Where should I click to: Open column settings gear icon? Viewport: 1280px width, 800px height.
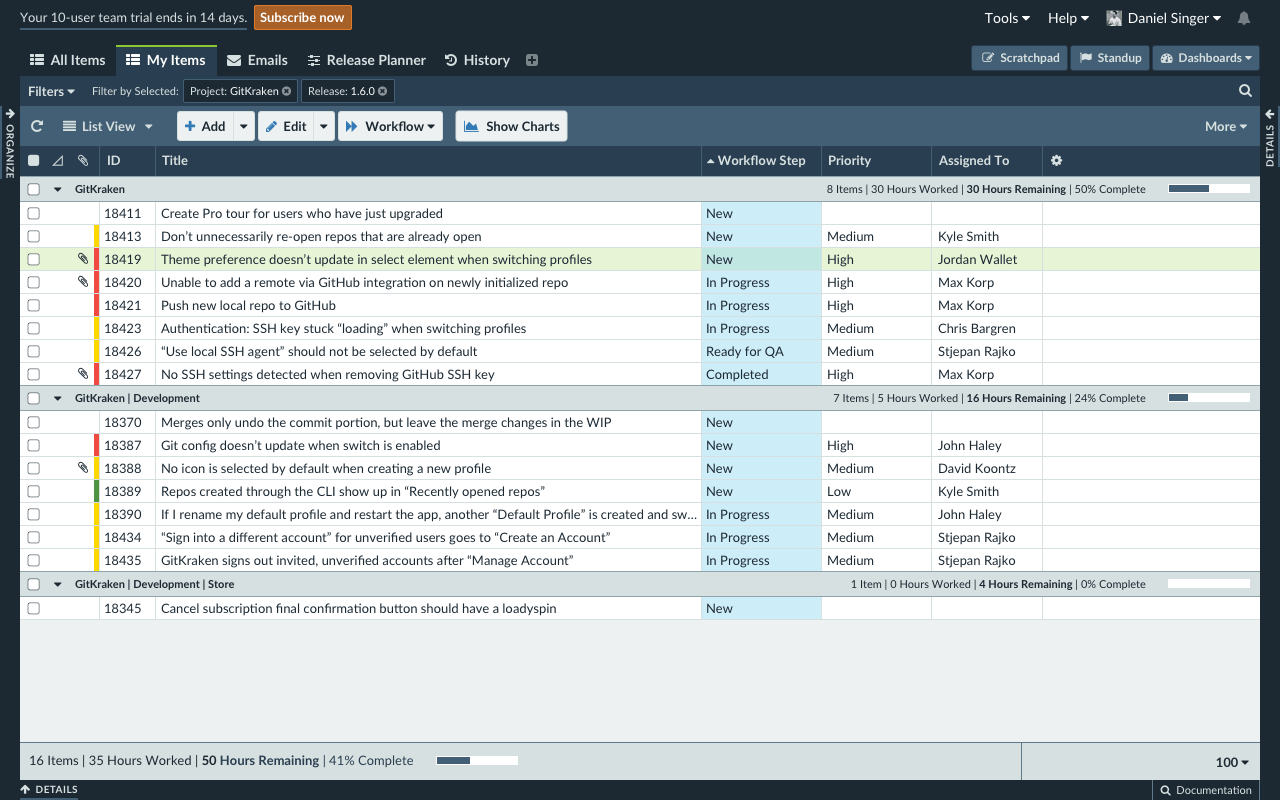pyautogui.click(x=1056, y=160)
